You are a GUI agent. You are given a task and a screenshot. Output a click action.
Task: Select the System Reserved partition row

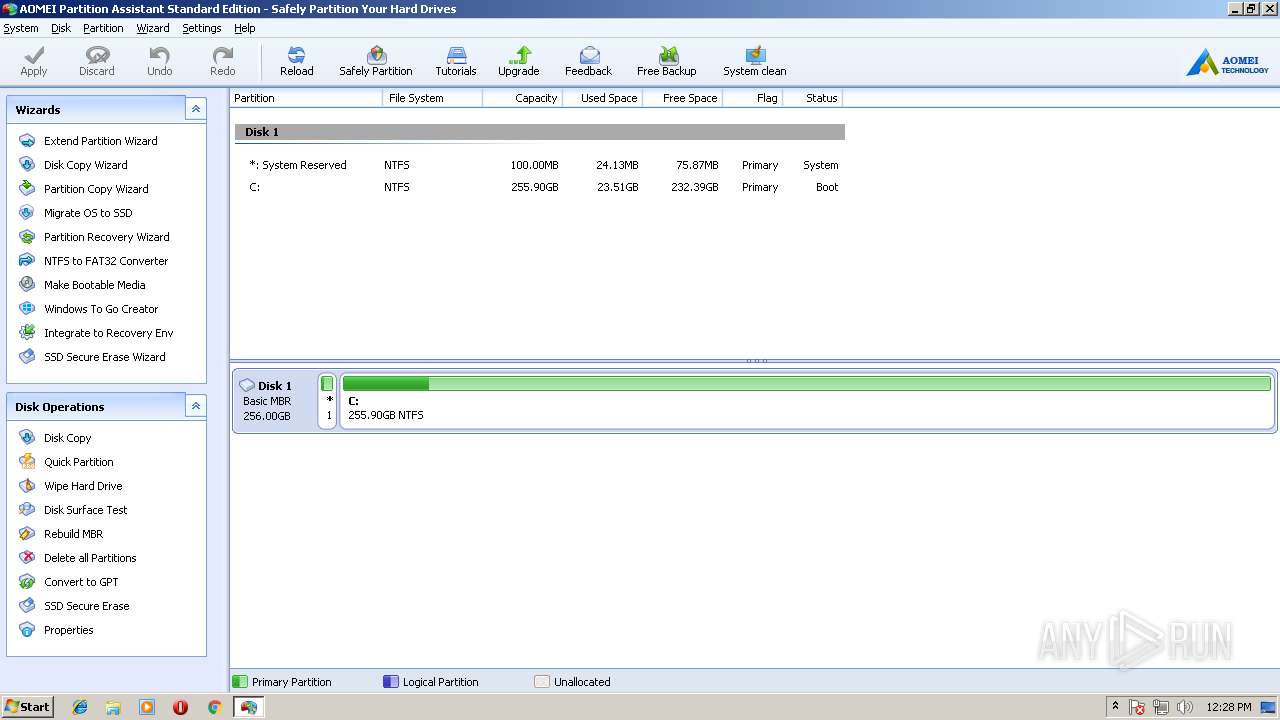pyautogui.click(x=540, y=165)
